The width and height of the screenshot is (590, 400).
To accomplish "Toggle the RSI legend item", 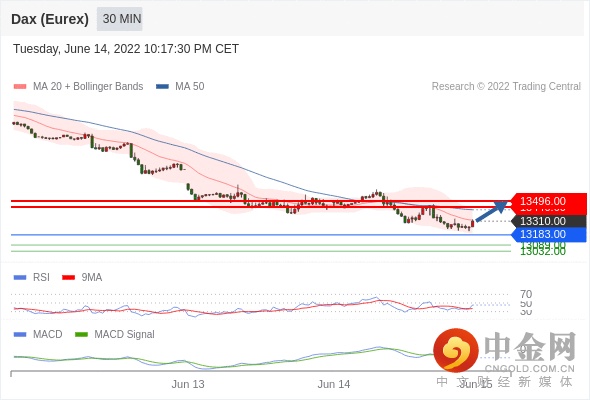I will coord(32,277).
